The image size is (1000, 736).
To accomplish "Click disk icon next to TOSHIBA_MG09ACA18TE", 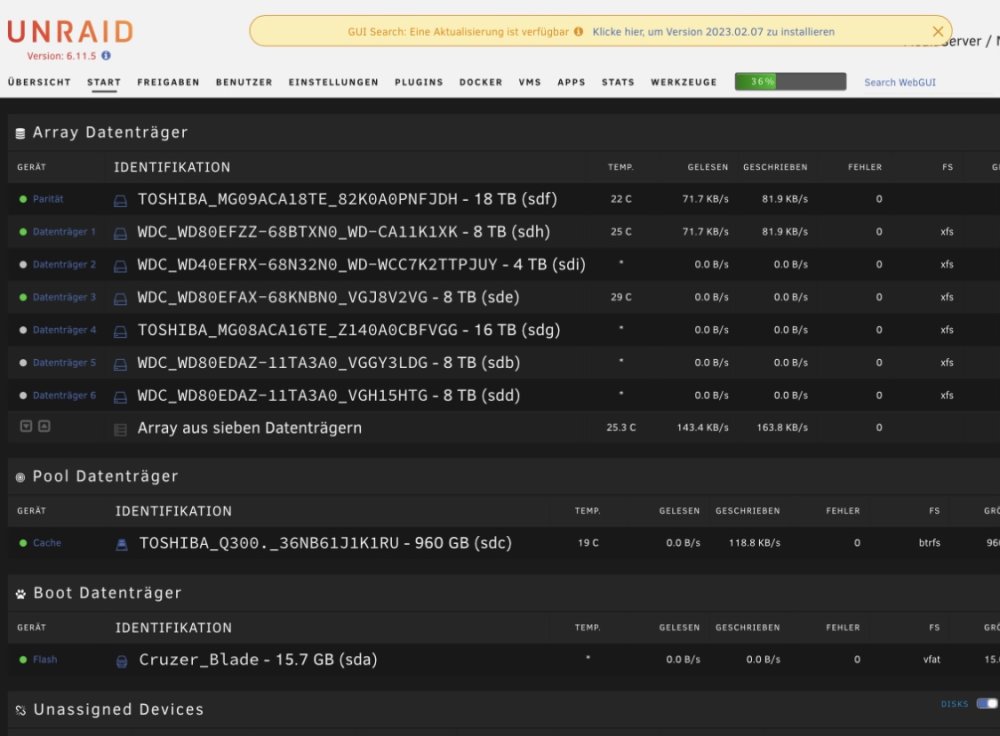I will [120, 201].
